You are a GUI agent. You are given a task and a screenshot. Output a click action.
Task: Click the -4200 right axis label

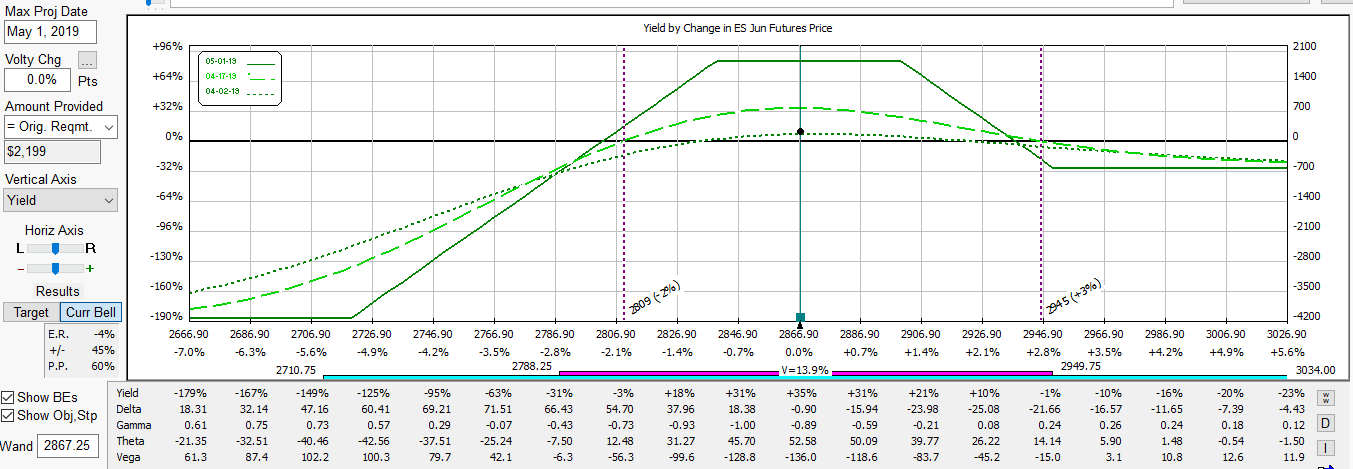1306,317
